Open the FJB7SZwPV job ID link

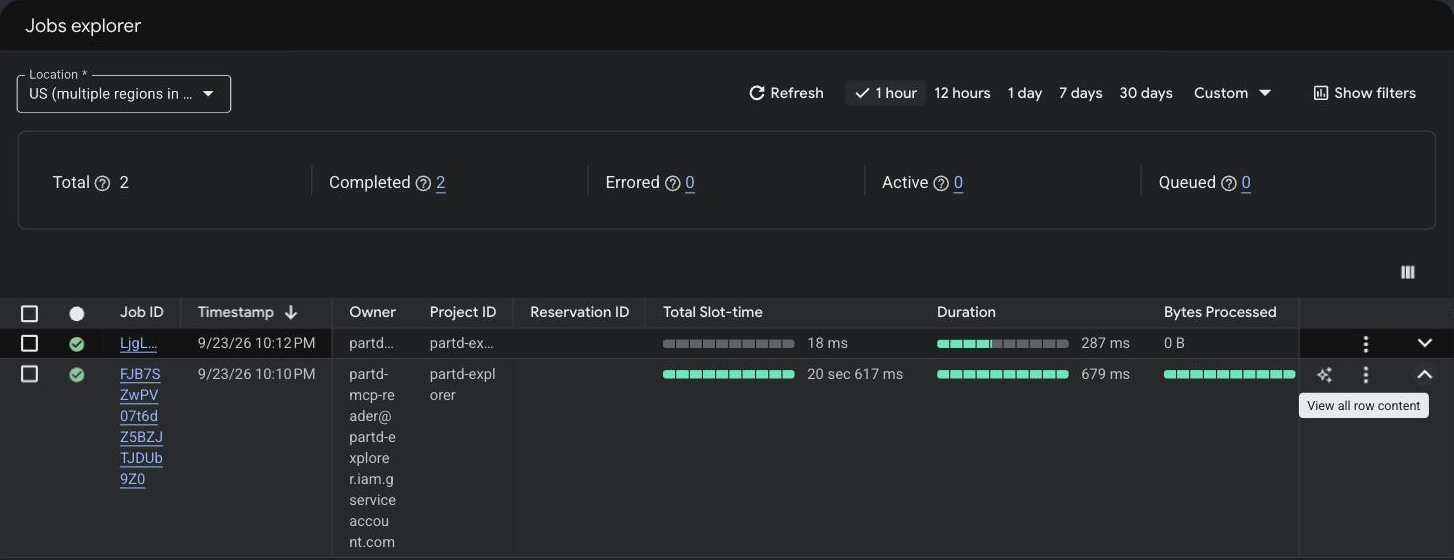141,427
